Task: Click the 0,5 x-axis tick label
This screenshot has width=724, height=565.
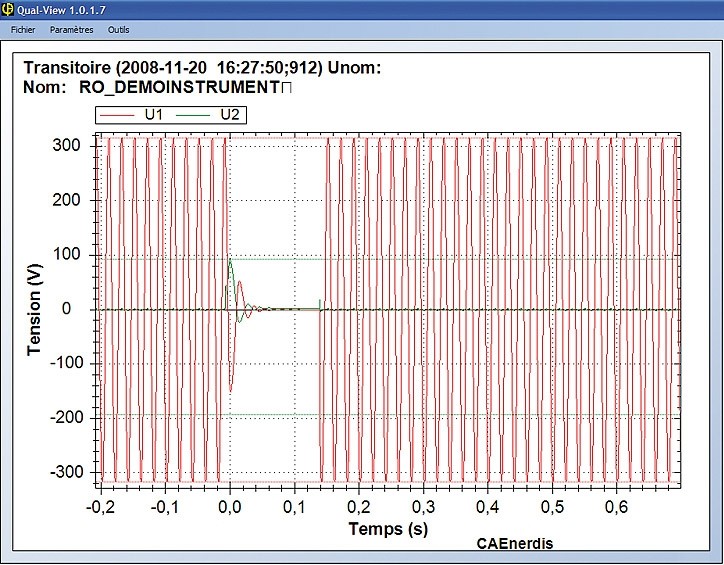Action: pos(553,507)
